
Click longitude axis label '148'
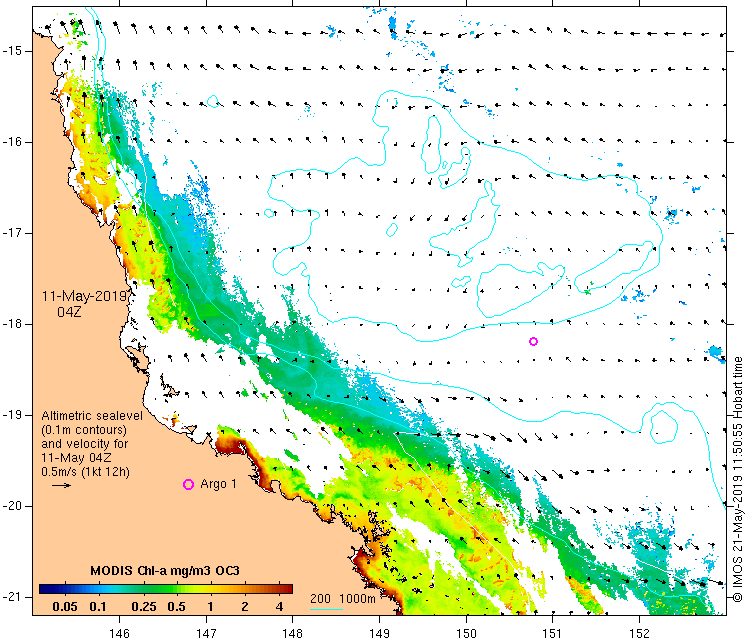point(292,633)
